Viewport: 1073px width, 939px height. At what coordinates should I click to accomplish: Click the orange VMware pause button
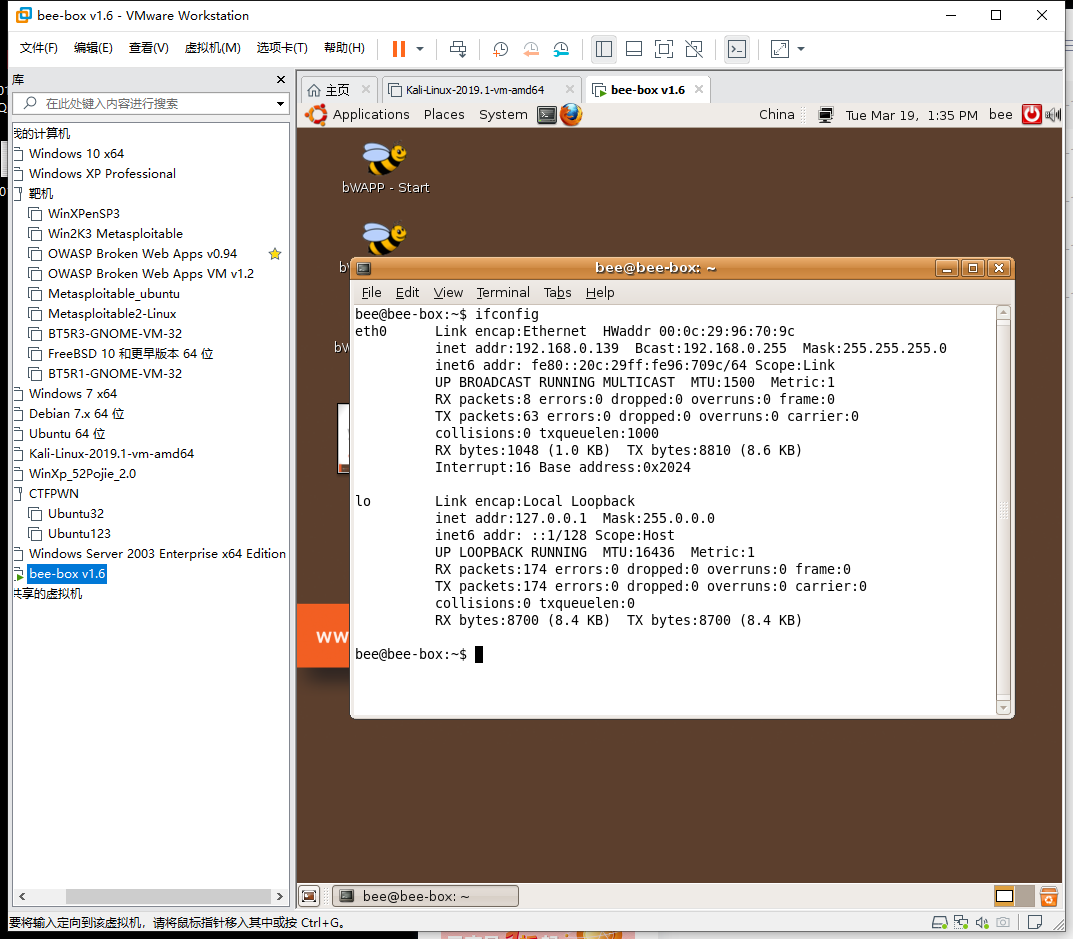pyautogui.click(x=399, y=49)
